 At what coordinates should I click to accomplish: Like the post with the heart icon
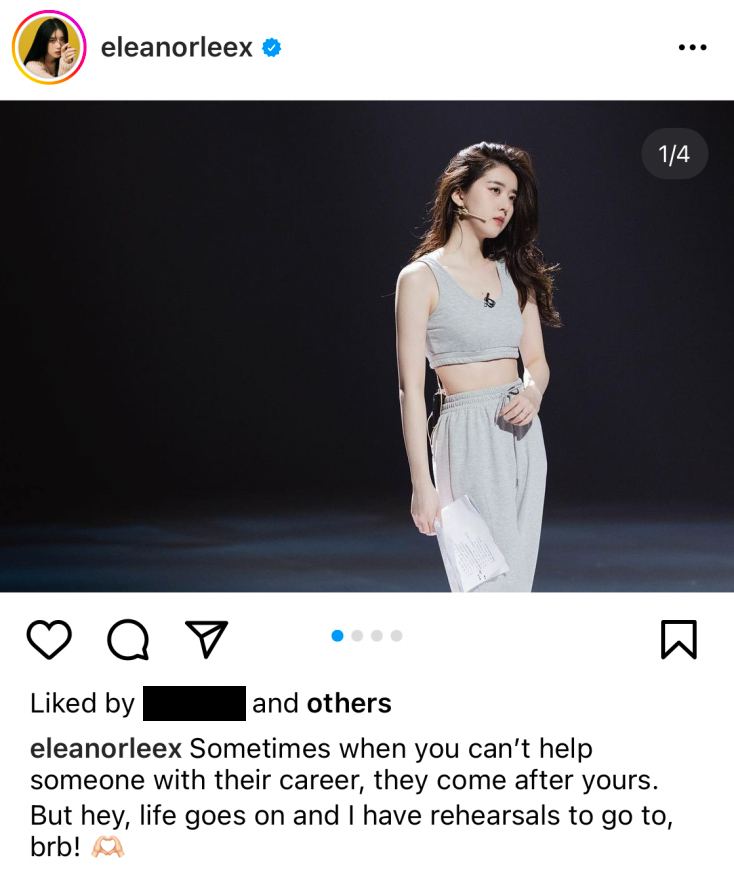[x=49, y=639]
